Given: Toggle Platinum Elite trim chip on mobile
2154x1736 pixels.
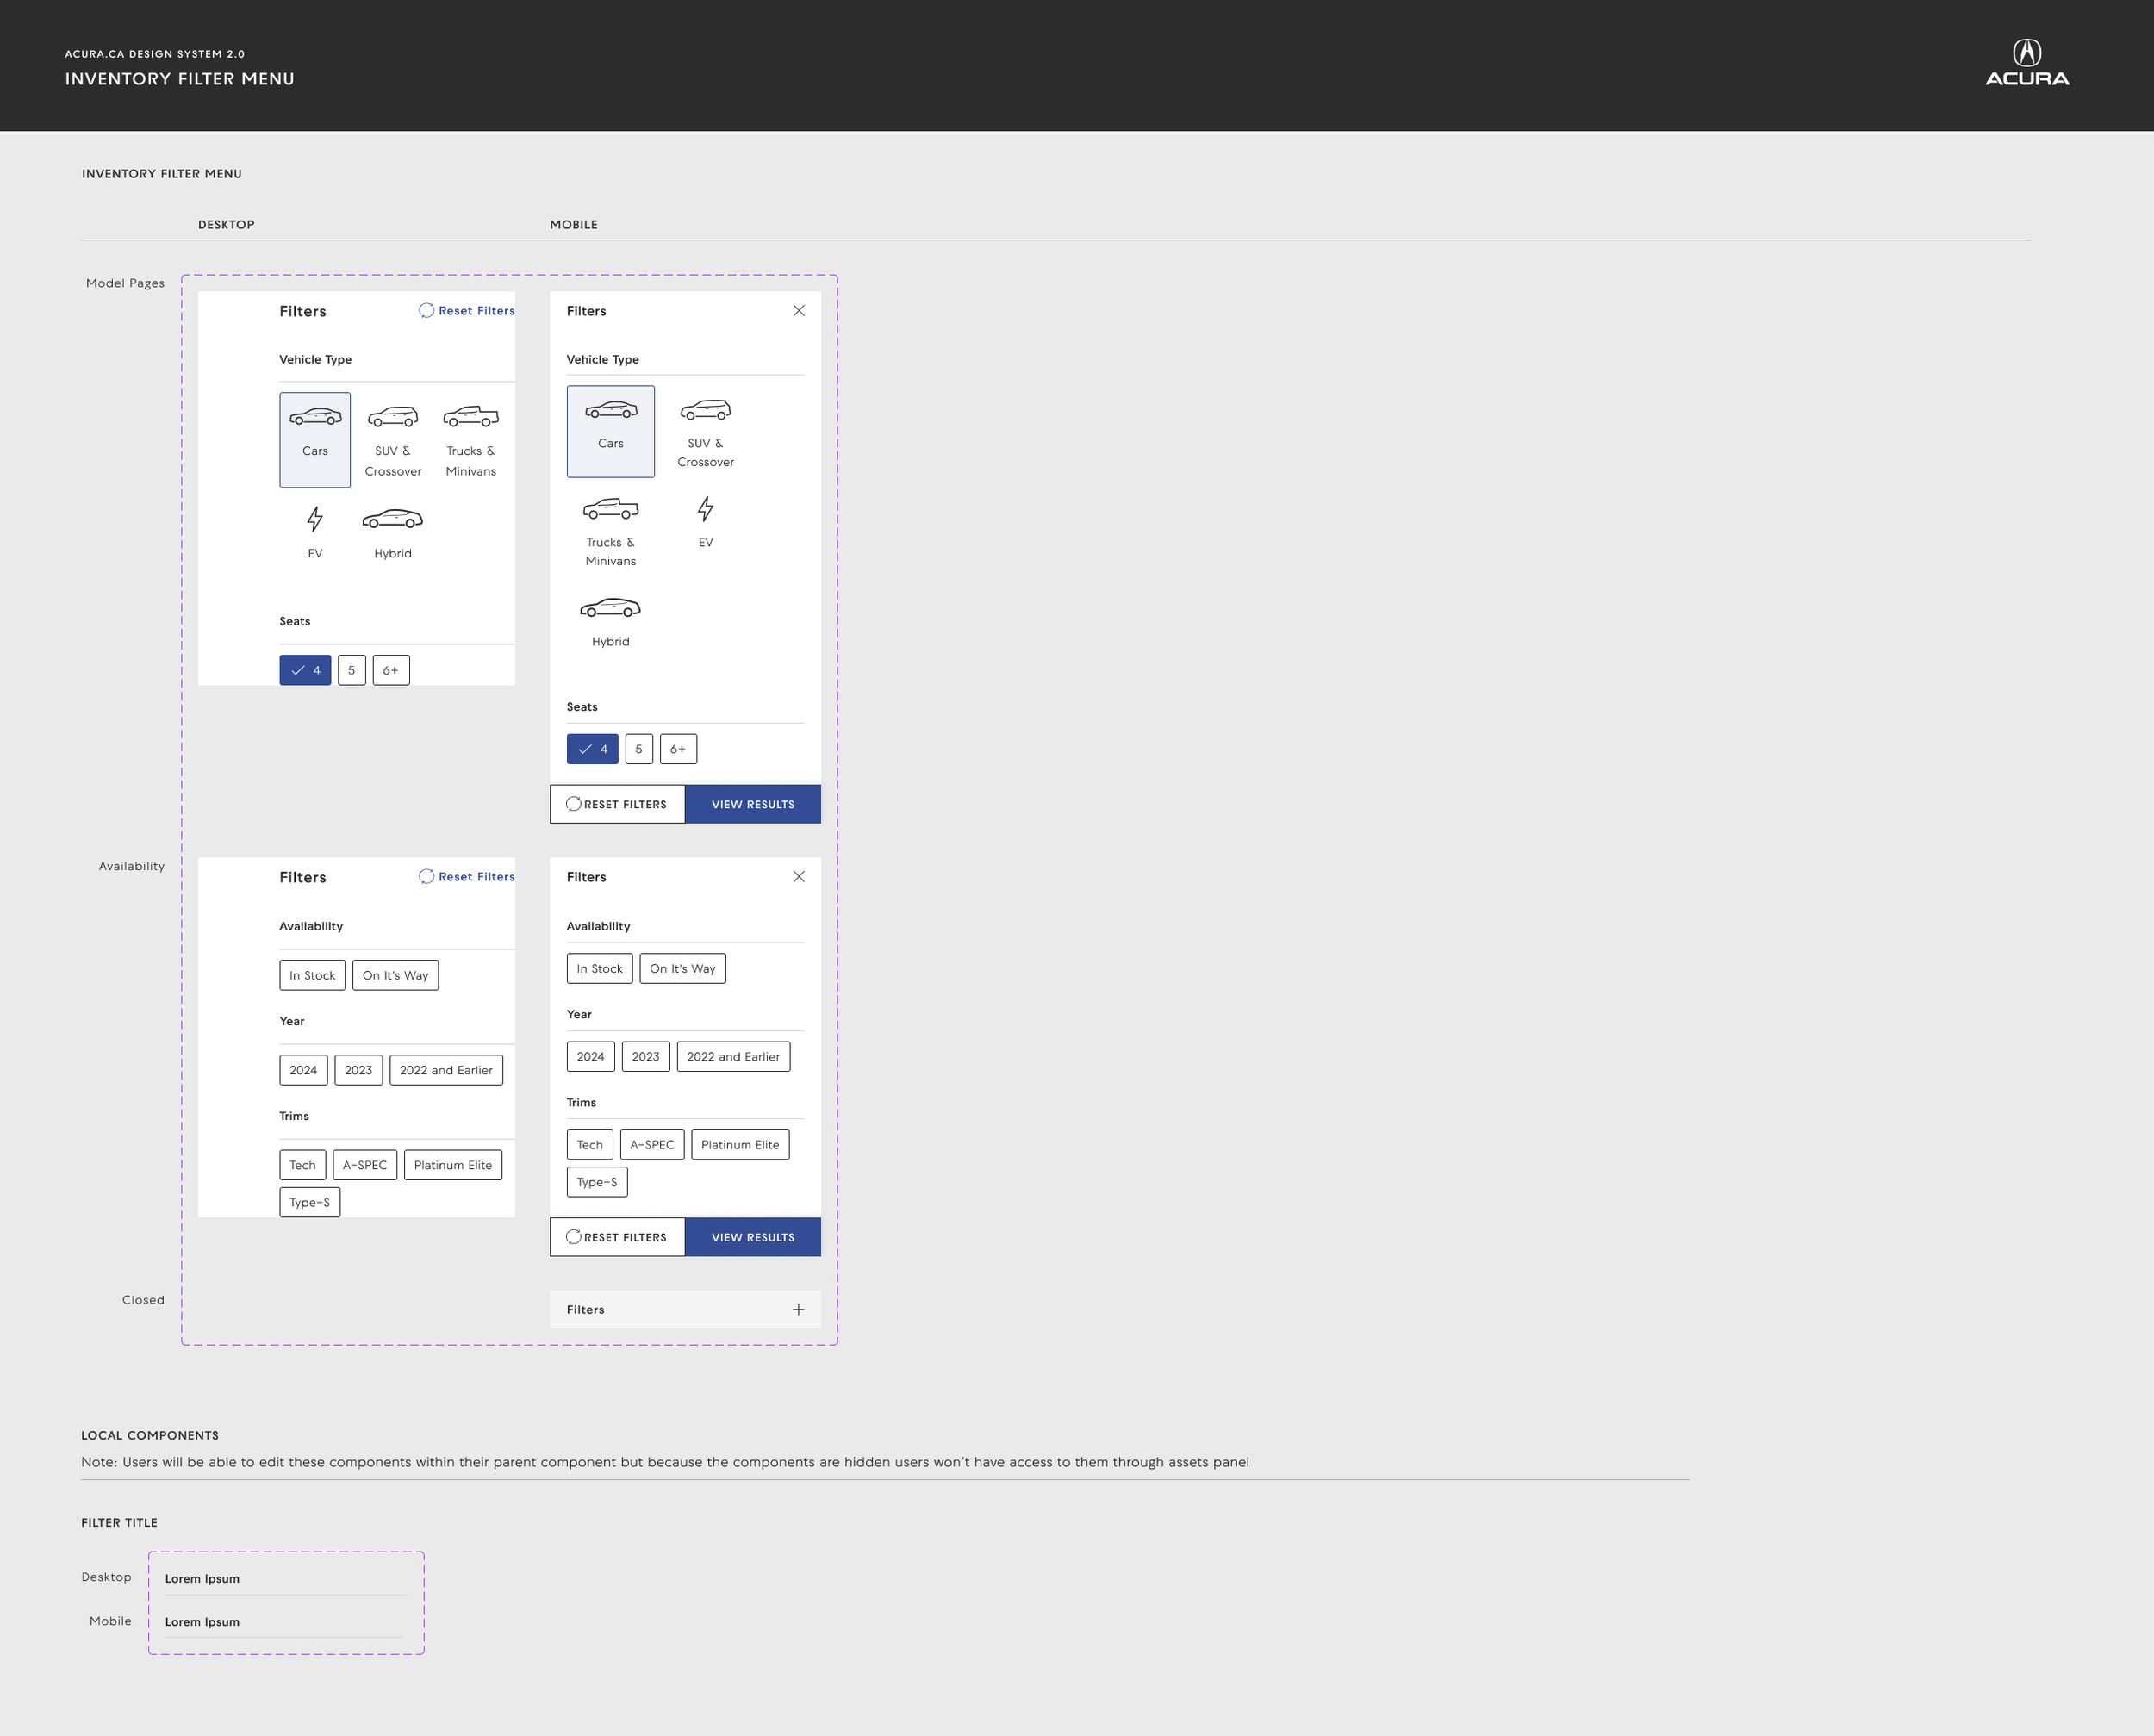Looking at the screenshot, I should pyautogui.click(x=740, y=1144).
